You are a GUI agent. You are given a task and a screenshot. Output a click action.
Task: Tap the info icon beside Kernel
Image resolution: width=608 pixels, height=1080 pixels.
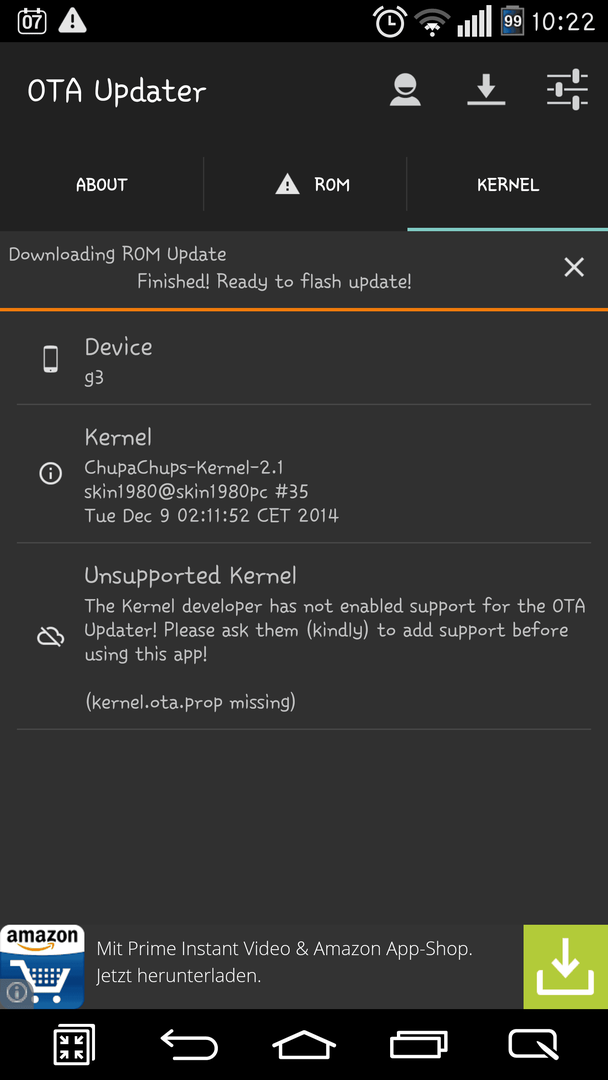(x=50, y=473)
